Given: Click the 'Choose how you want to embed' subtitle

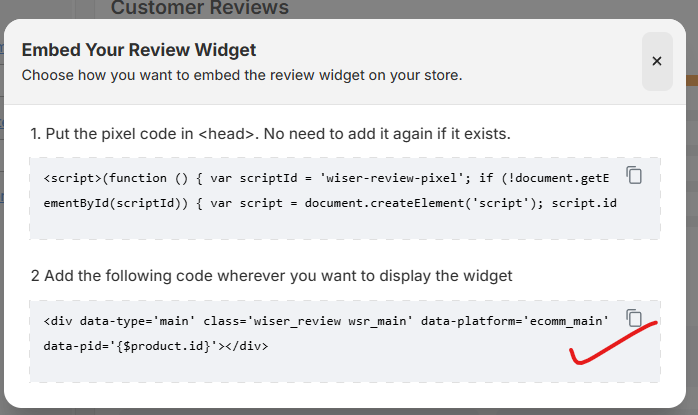Looking at the screenshot, I should coord(242,75).
